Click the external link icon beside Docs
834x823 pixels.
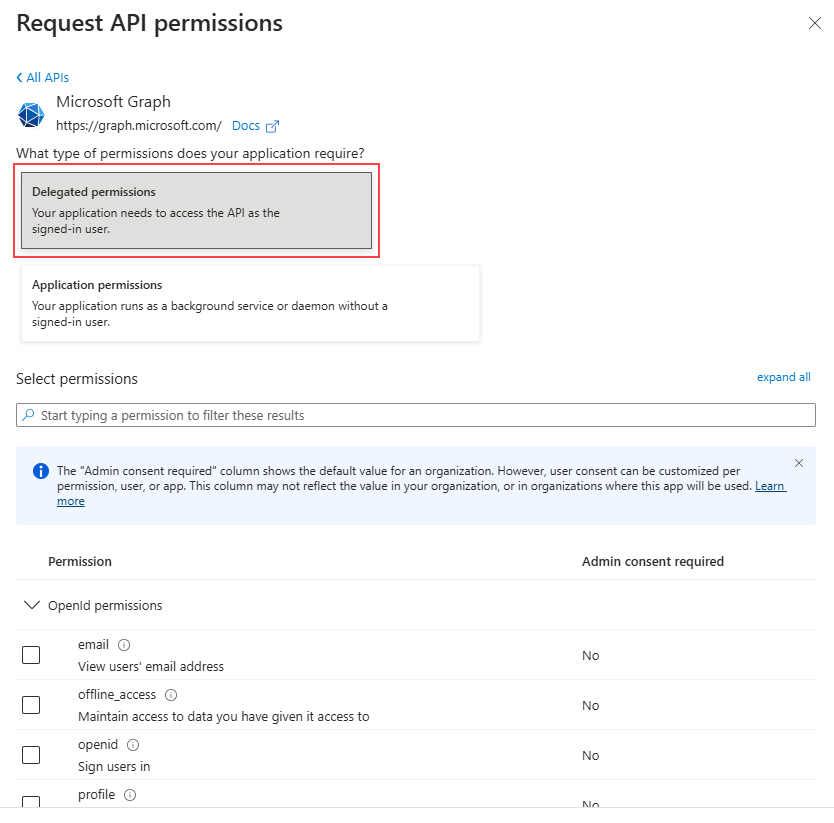click(x=272, y=126)
